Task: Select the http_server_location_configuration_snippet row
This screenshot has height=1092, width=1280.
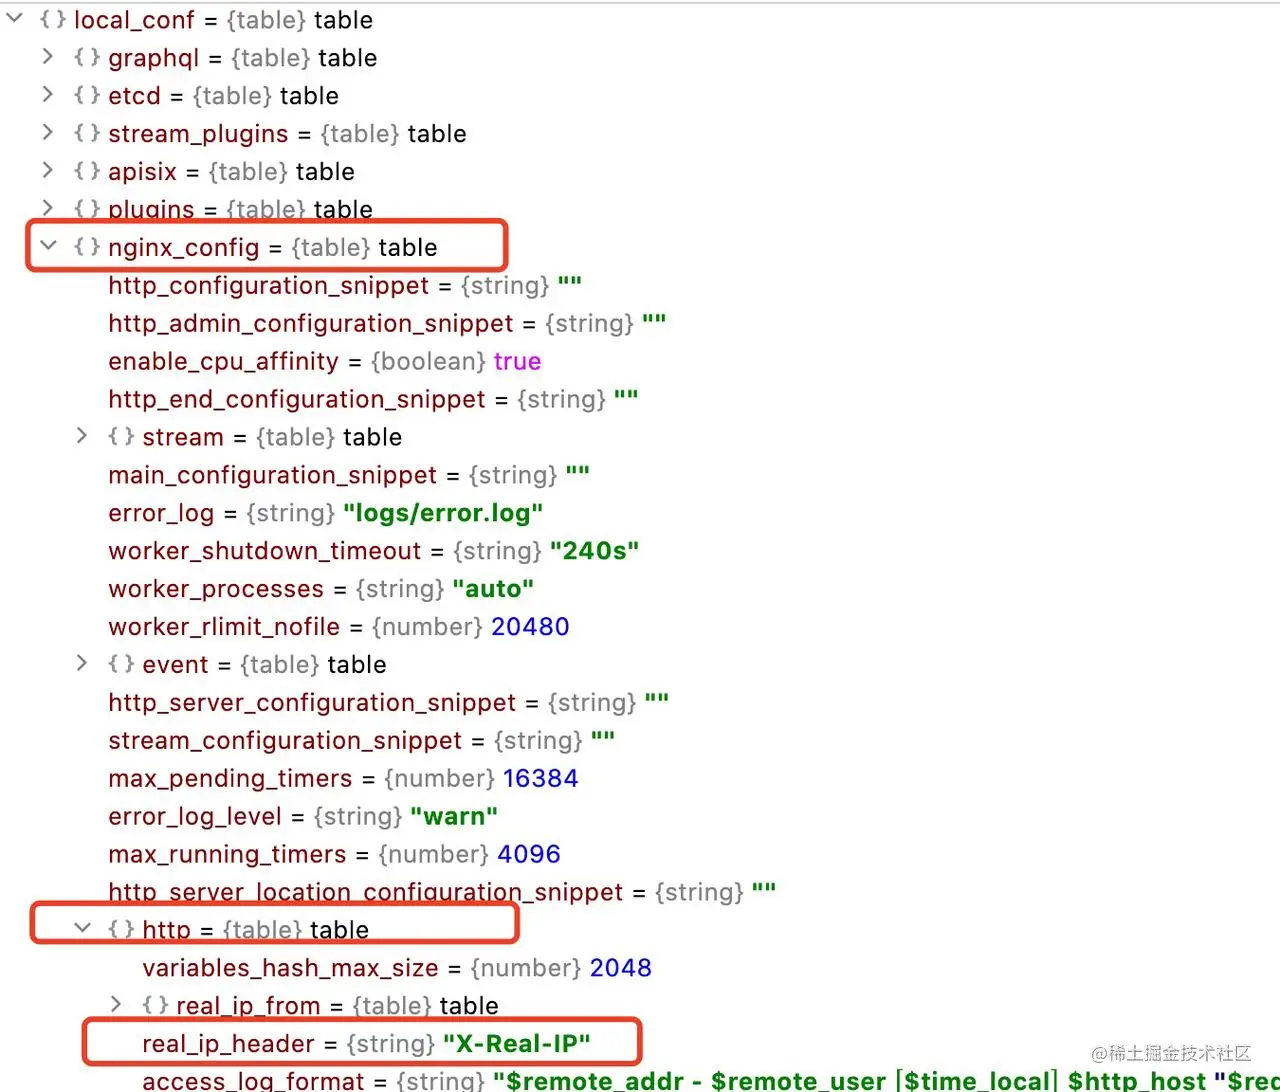Action: point(442,892)
